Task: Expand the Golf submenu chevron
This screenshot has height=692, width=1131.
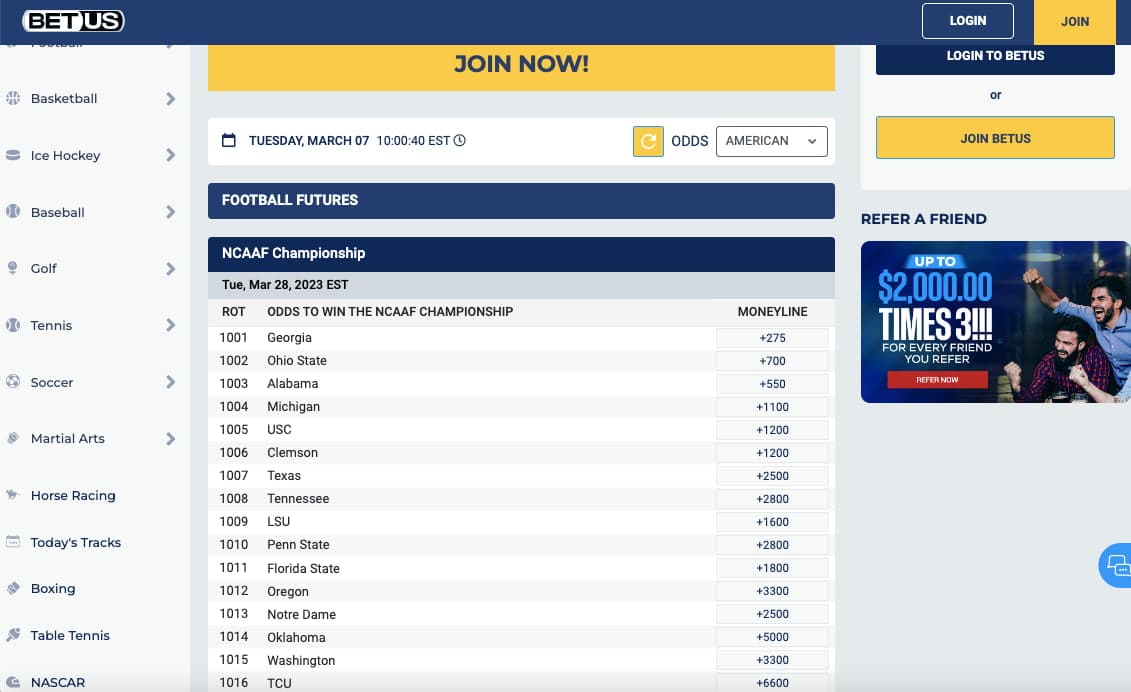Action: pyautogui.click(x=170, y=268)
